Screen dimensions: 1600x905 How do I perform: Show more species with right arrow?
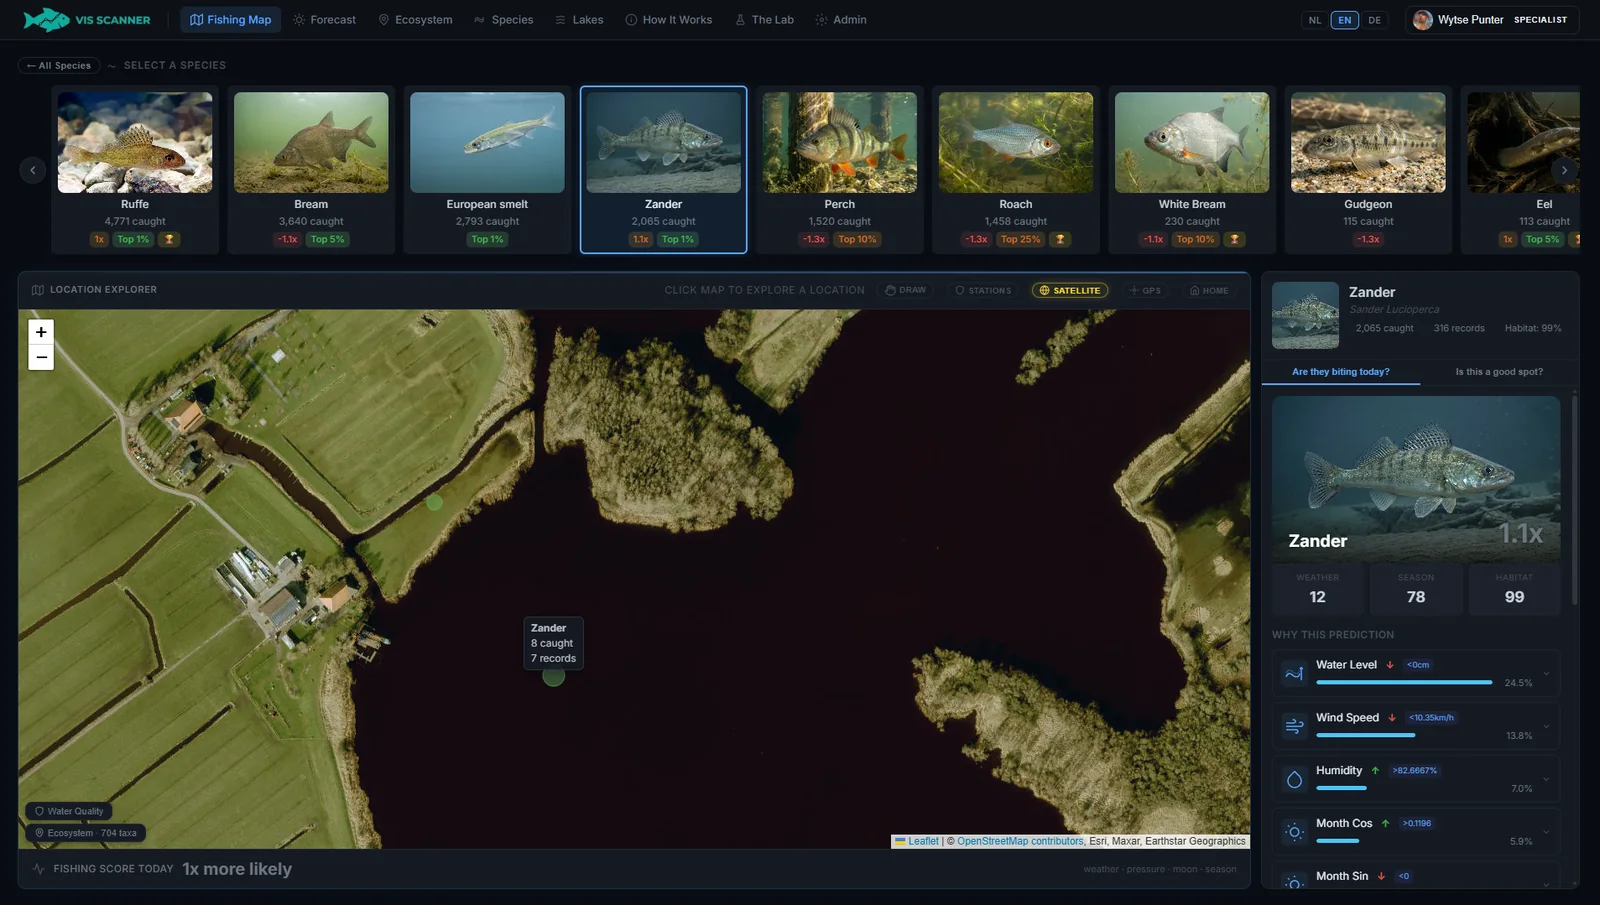point(1564,170)
